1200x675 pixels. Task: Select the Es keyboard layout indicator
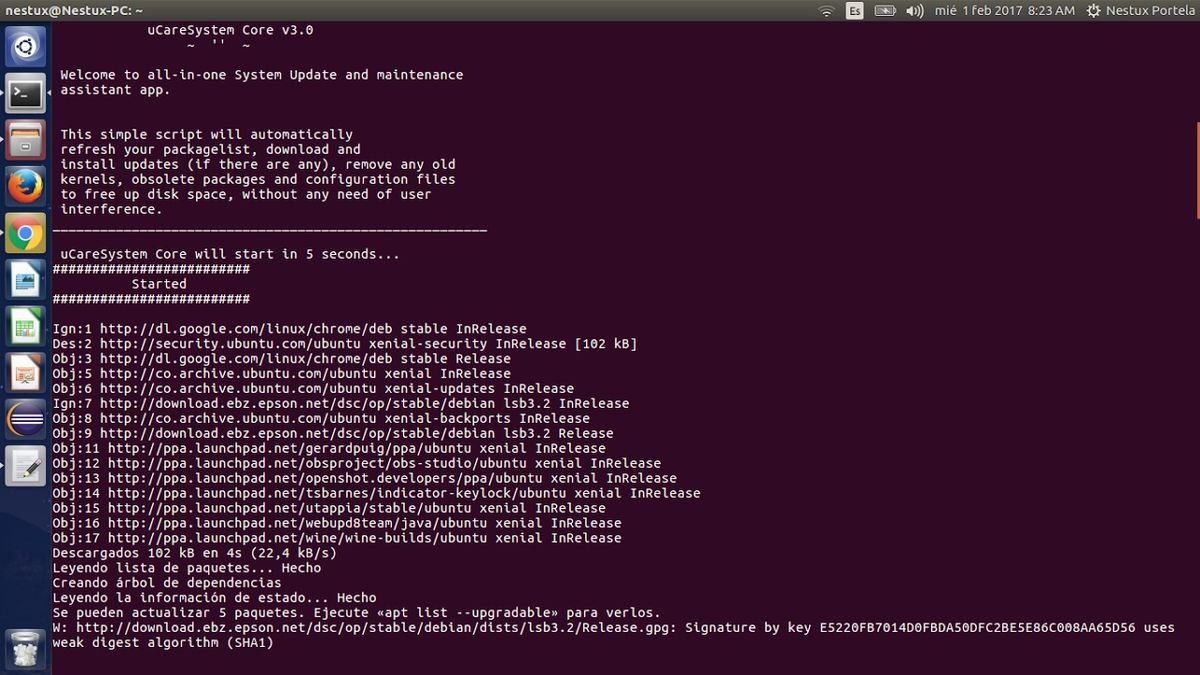pos(853,12)
